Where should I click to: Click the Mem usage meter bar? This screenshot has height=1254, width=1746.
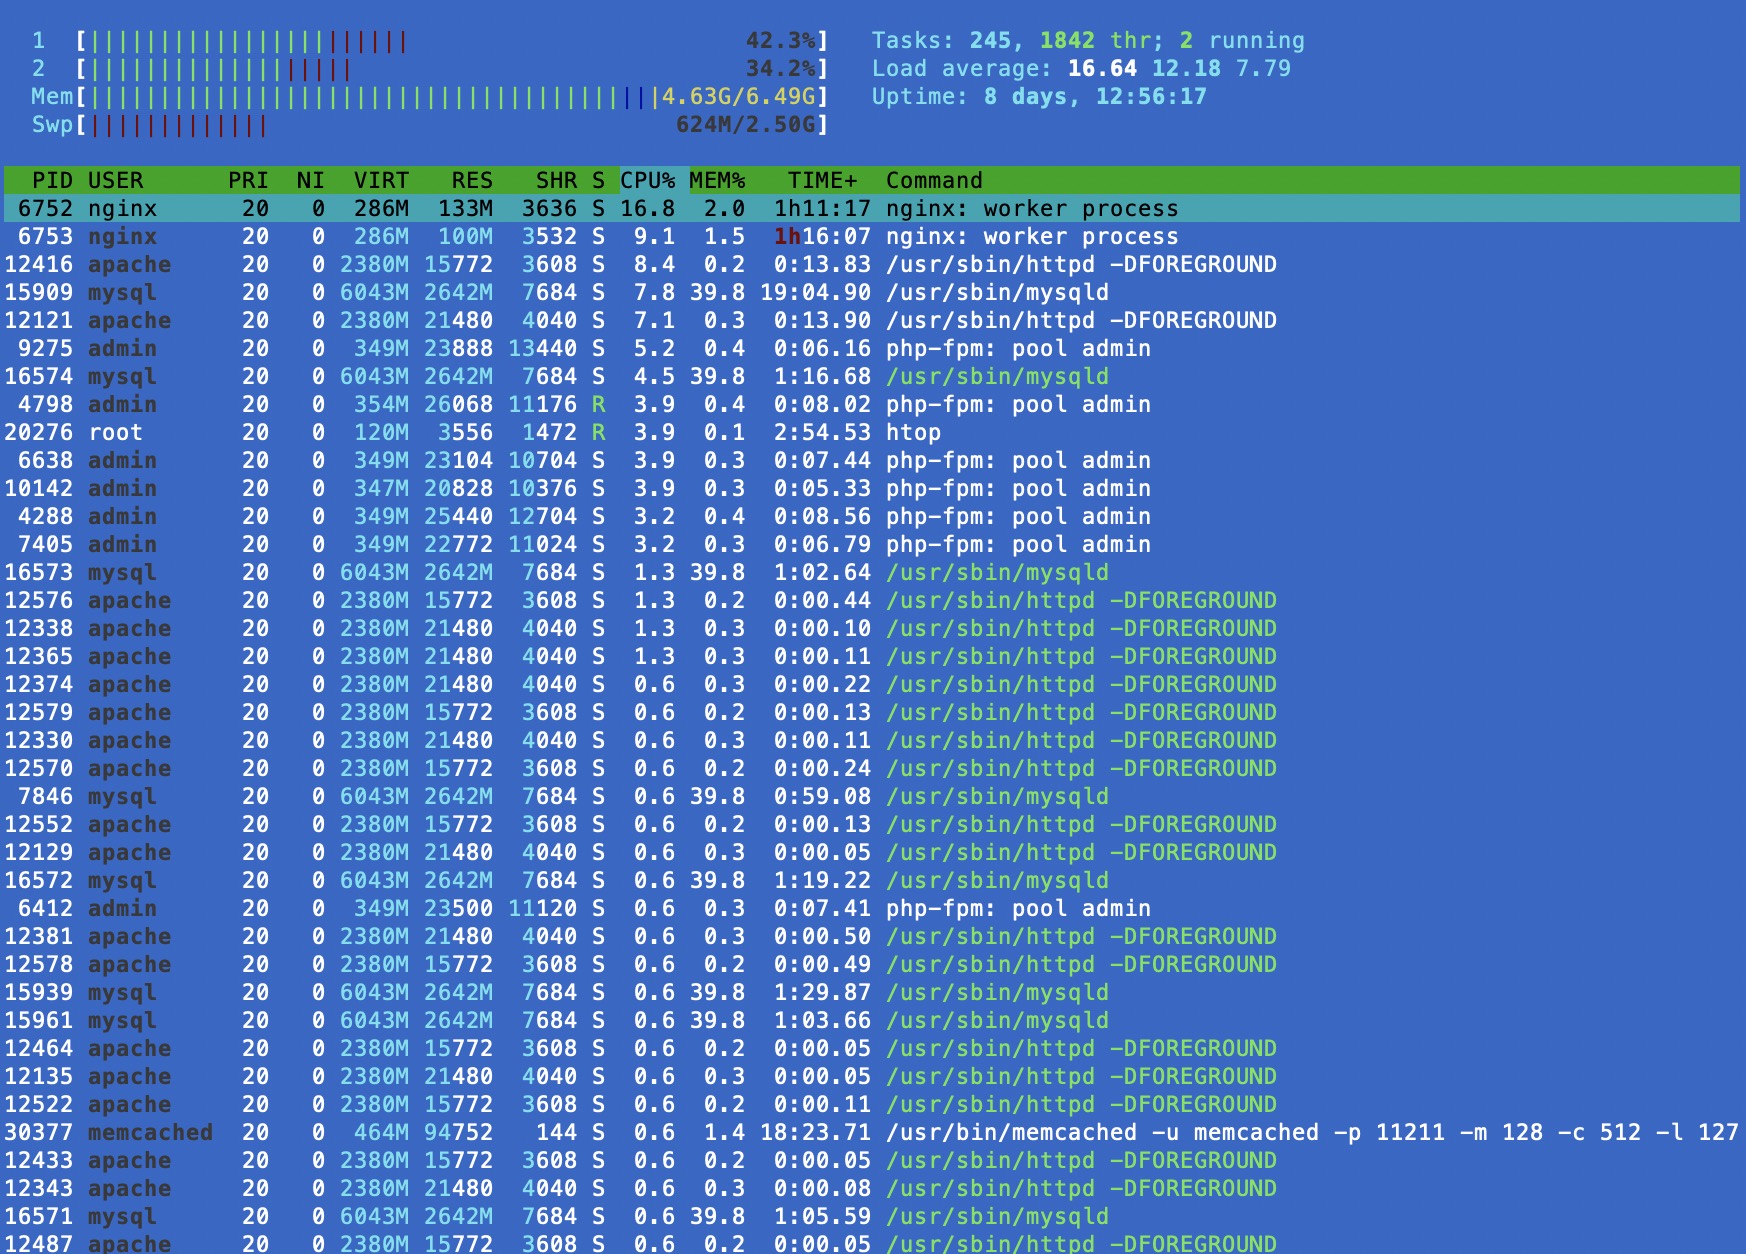coord(452,97)
